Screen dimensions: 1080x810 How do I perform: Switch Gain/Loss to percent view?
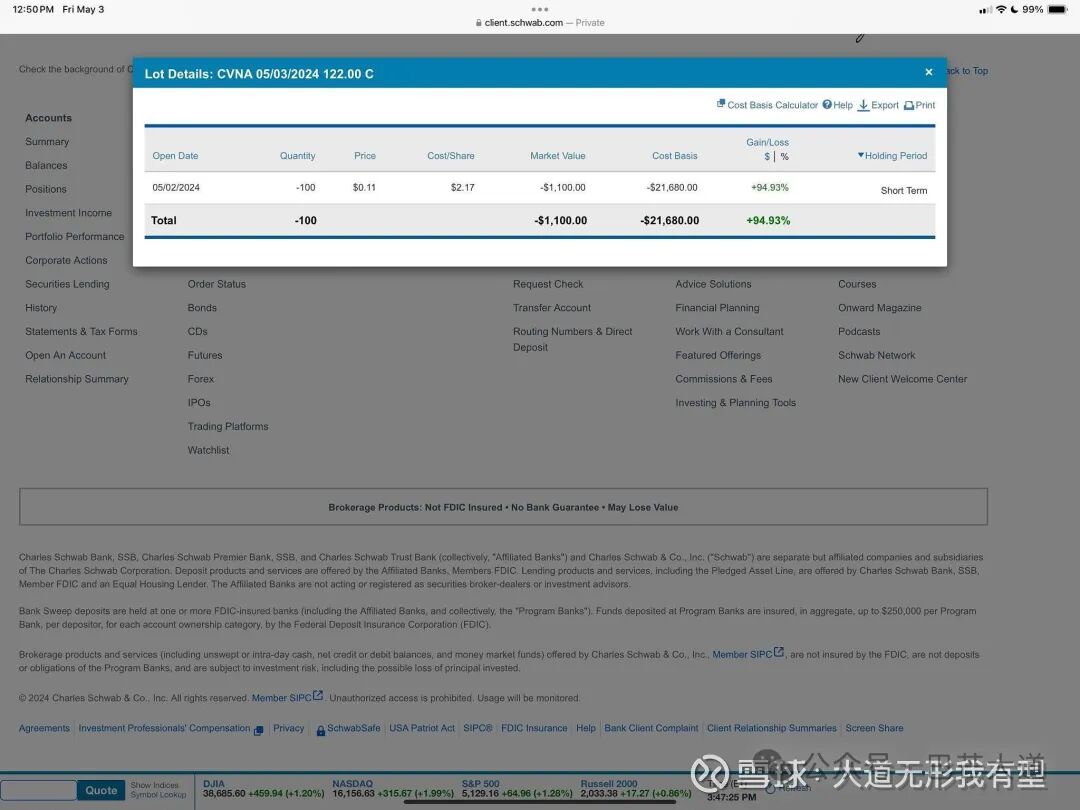click(x=784, y=156)
